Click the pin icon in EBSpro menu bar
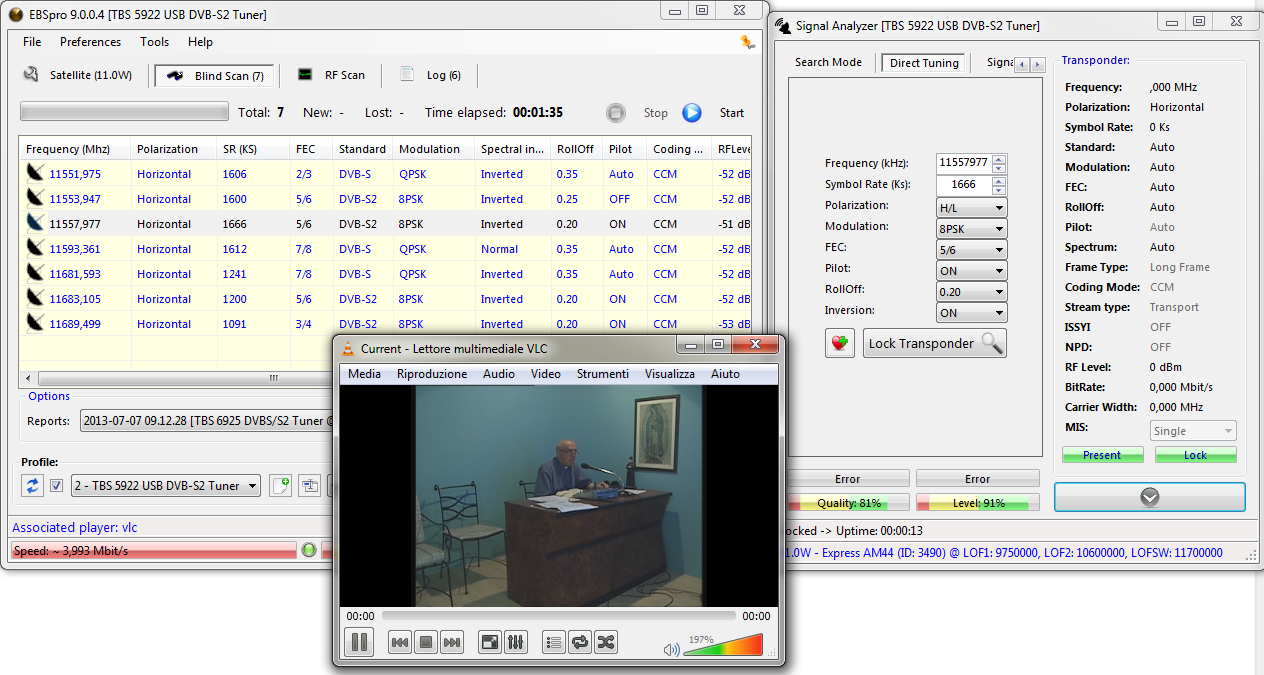Screen dimensions: 1264x675 (x=747, y=42)
